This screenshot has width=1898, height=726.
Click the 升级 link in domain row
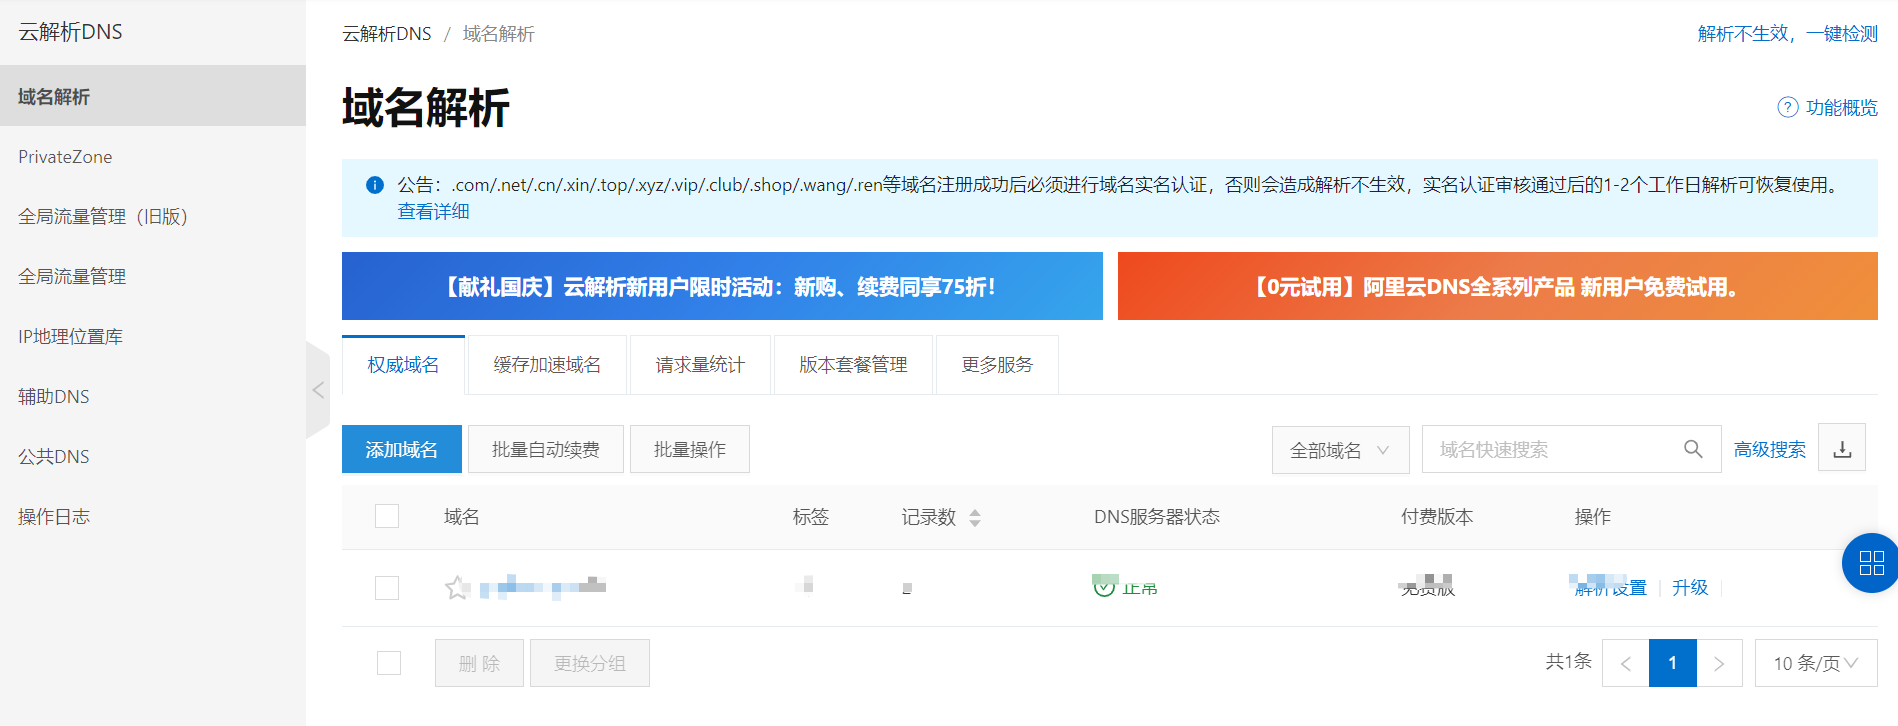[x=1690, y=587]
